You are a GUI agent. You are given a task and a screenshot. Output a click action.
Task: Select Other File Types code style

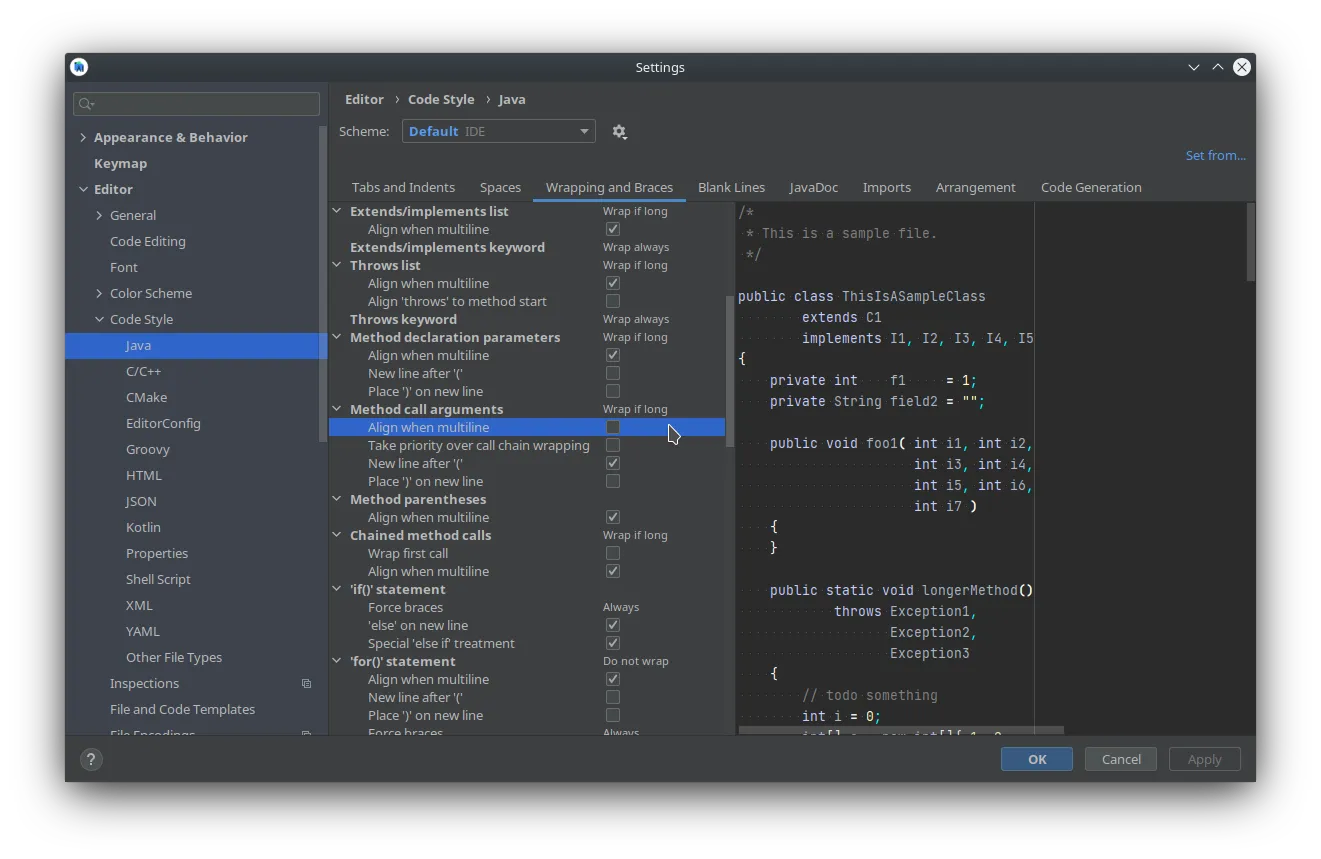pos(174,657)
